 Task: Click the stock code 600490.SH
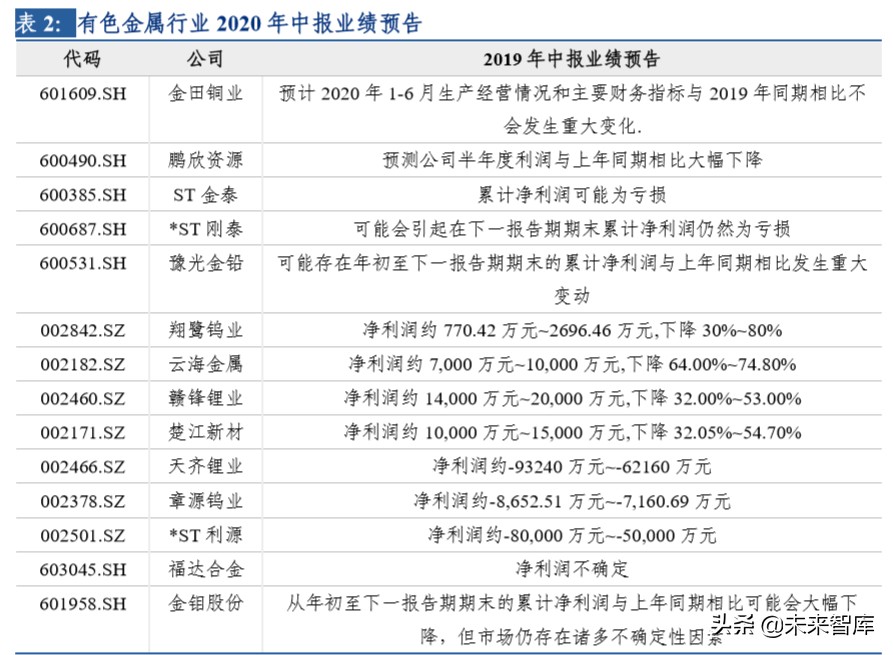click(x=84, y=160)
